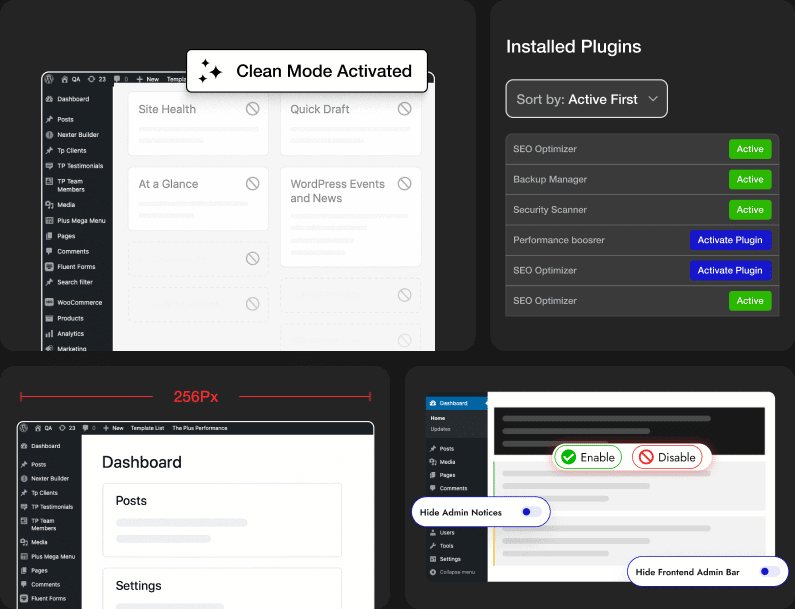Click Active badge for Backup Manager

point(750,179)
